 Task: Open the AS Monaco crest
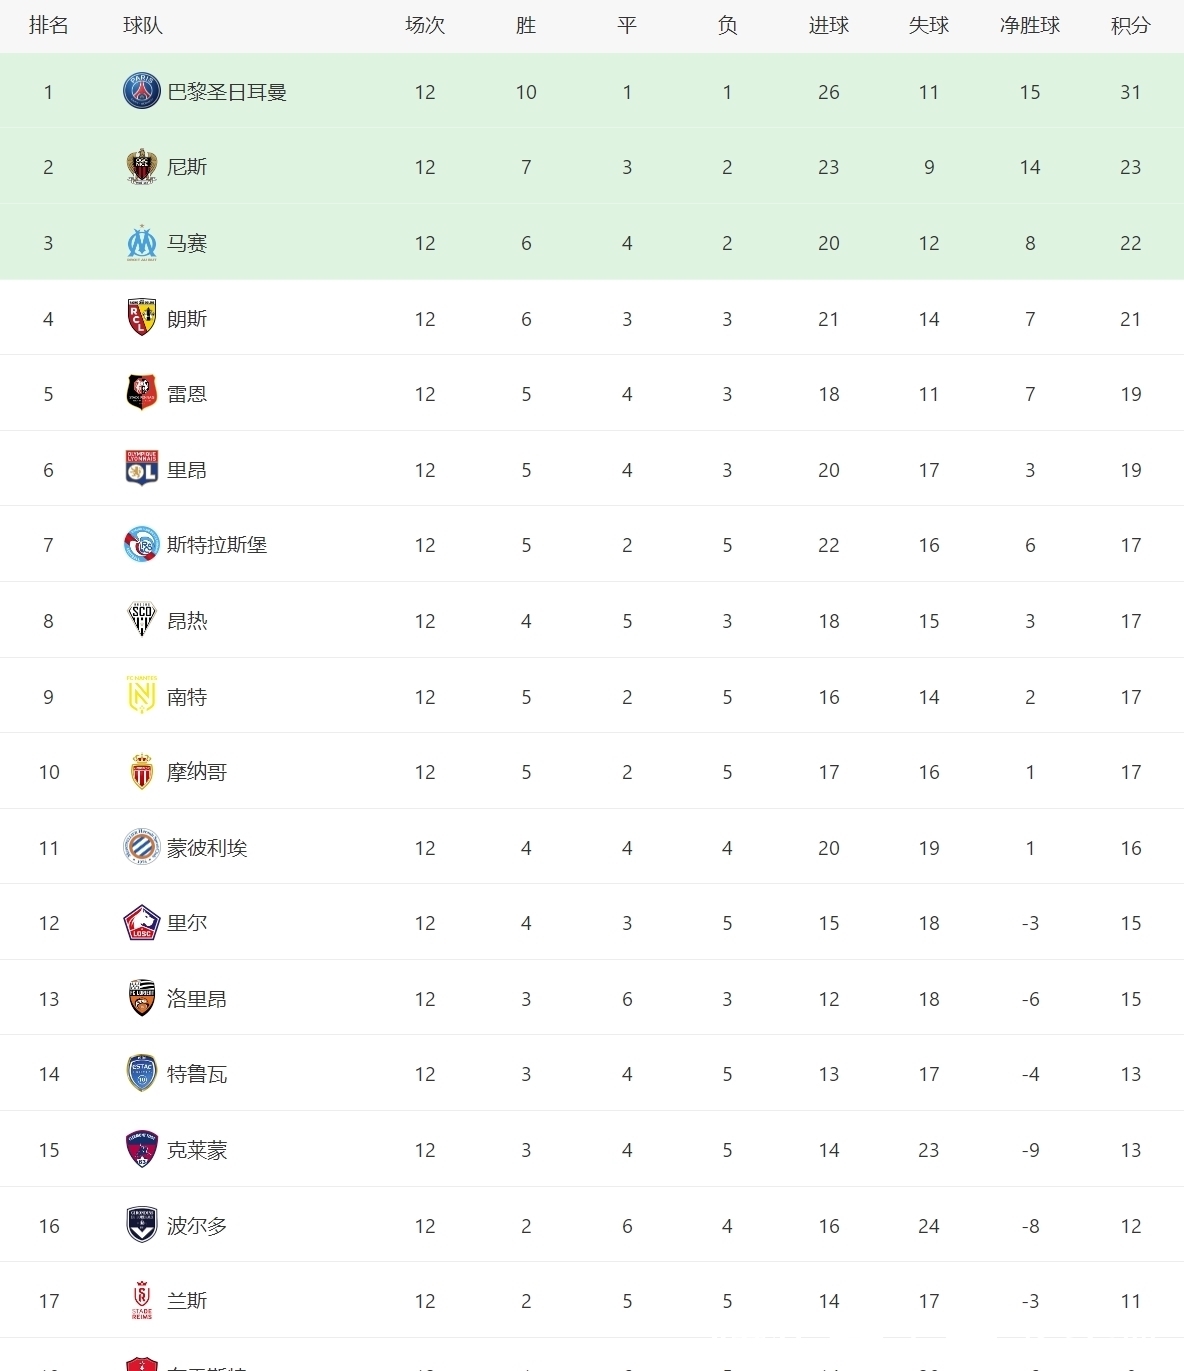tap(141, 772)
